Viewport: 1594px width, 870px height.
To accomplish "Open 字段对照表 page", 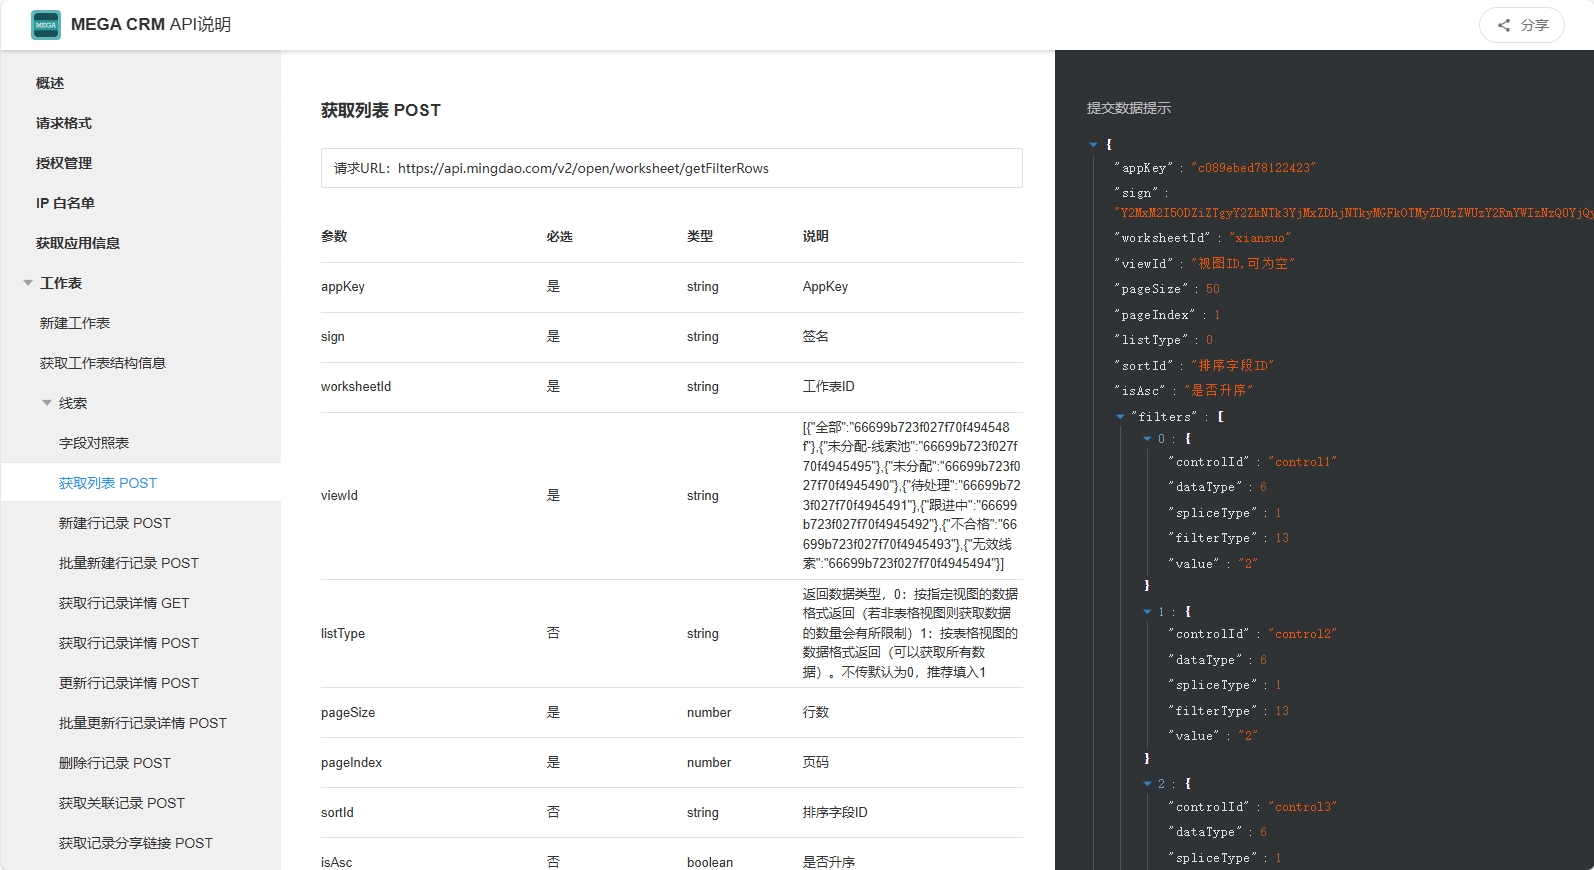I will [94, 443].
